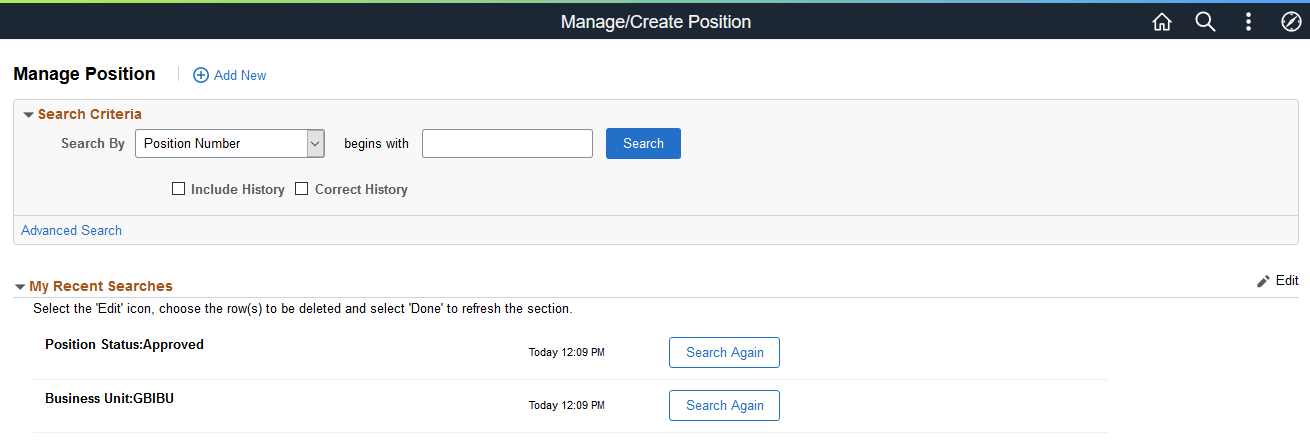
Task: Open the Advanced Search link
Action: pos(71,231)
